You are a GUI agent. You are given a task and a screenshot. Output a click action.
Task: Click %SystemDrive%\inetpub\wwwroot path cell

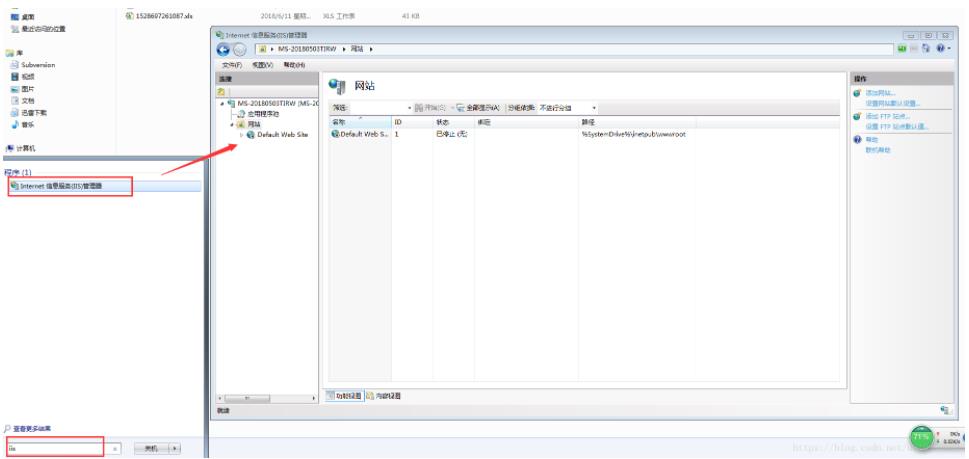click(633, 134)
